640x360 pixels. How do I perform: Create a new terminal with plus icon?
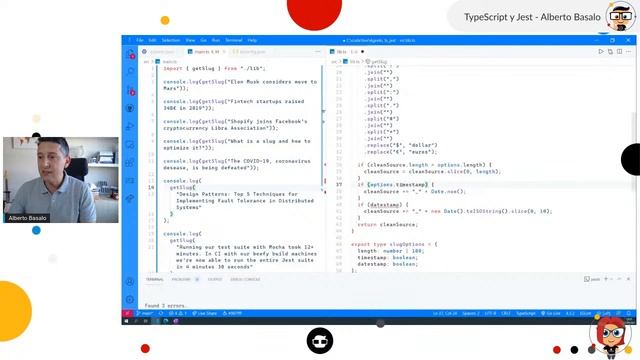tap(606, 279)
